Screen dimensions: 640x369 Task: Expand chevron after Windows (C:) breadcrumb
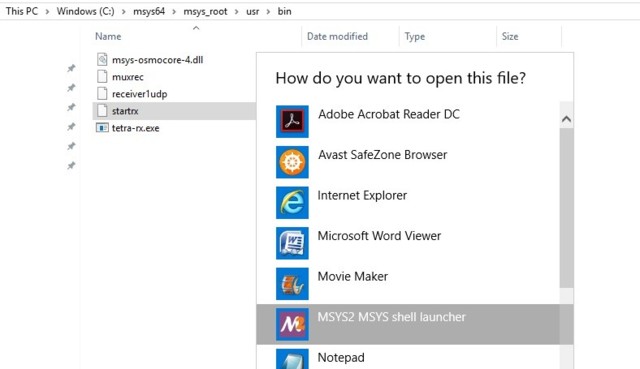(124, 11)
